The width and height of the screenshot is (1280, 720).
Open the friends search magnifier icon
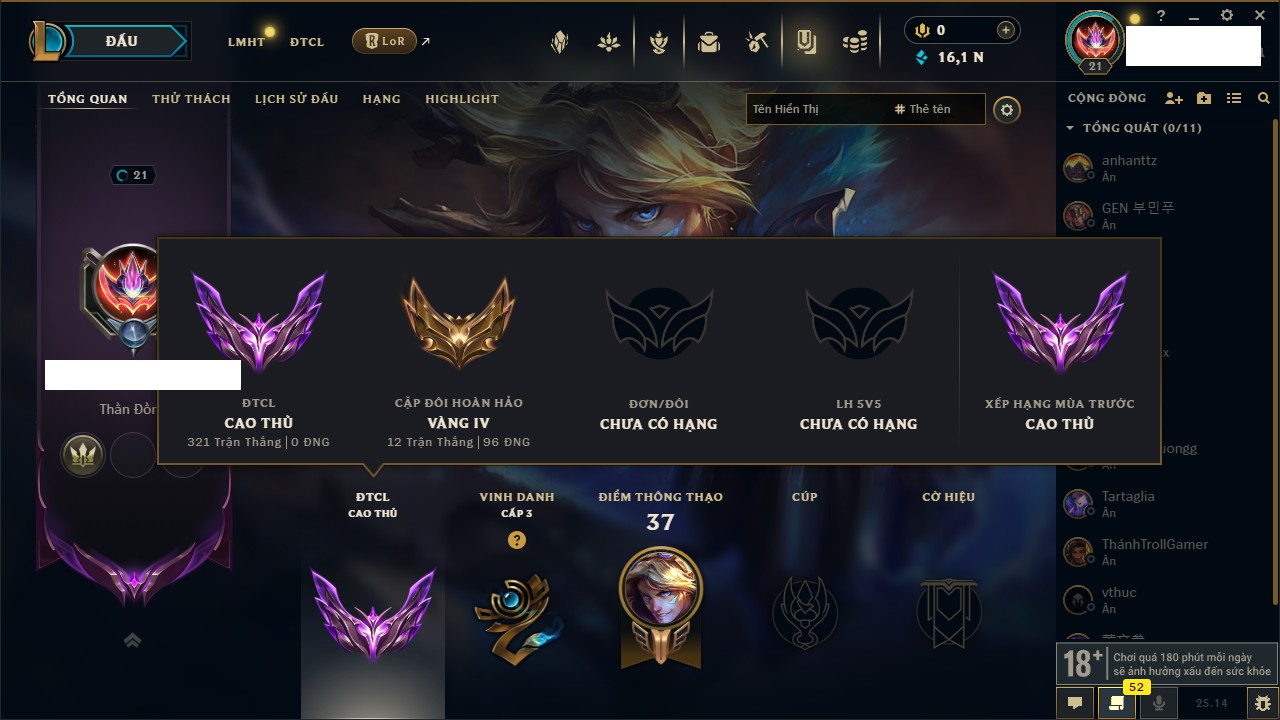[1264, 98]
